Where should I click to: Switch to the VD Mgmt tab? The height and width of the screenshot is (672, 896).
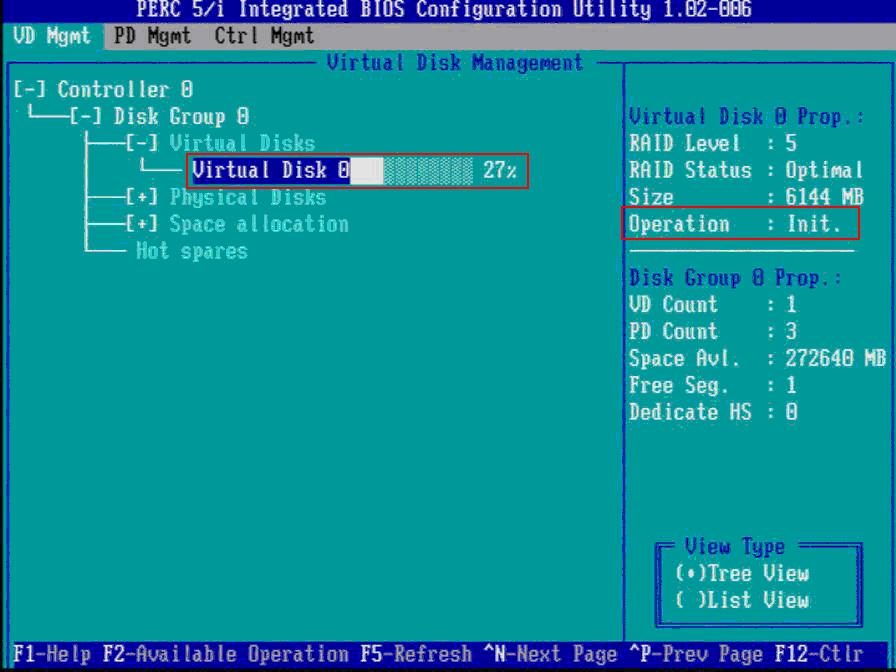point(51,37)
